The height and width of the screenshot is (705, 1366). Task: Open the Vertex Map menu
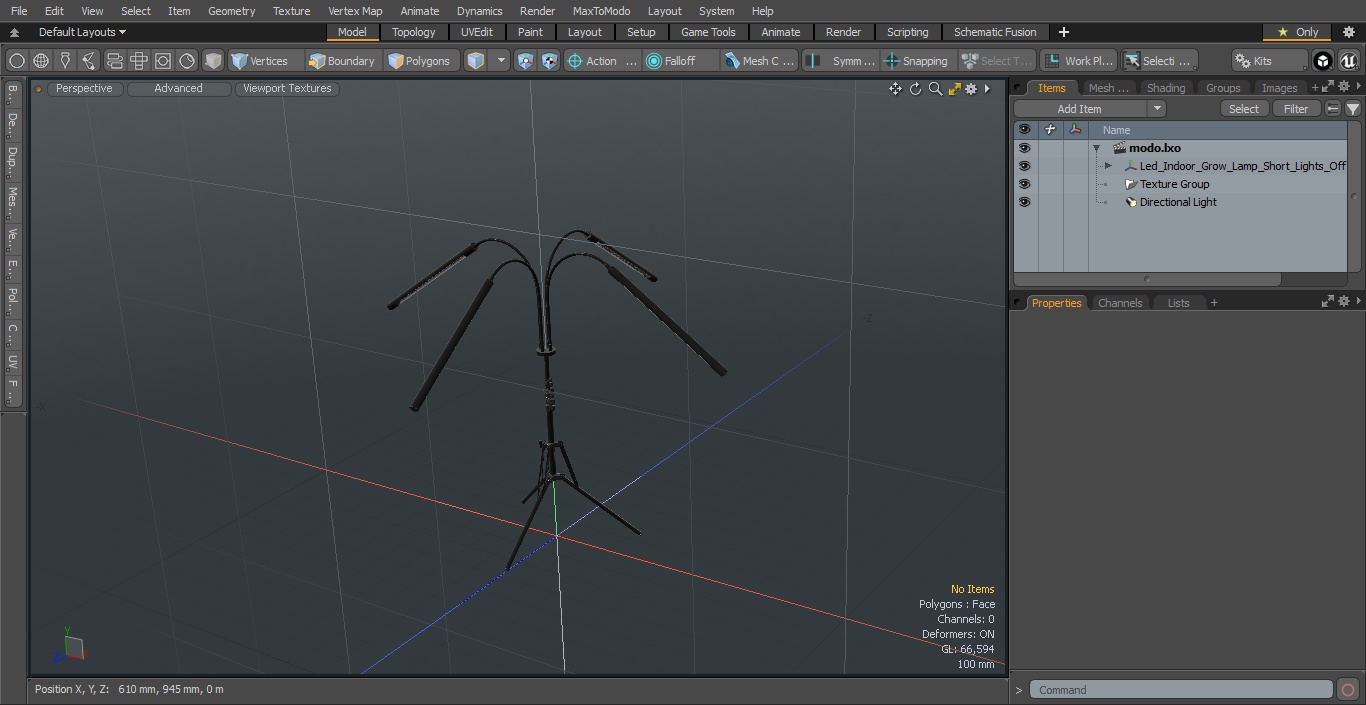point(355,11)
